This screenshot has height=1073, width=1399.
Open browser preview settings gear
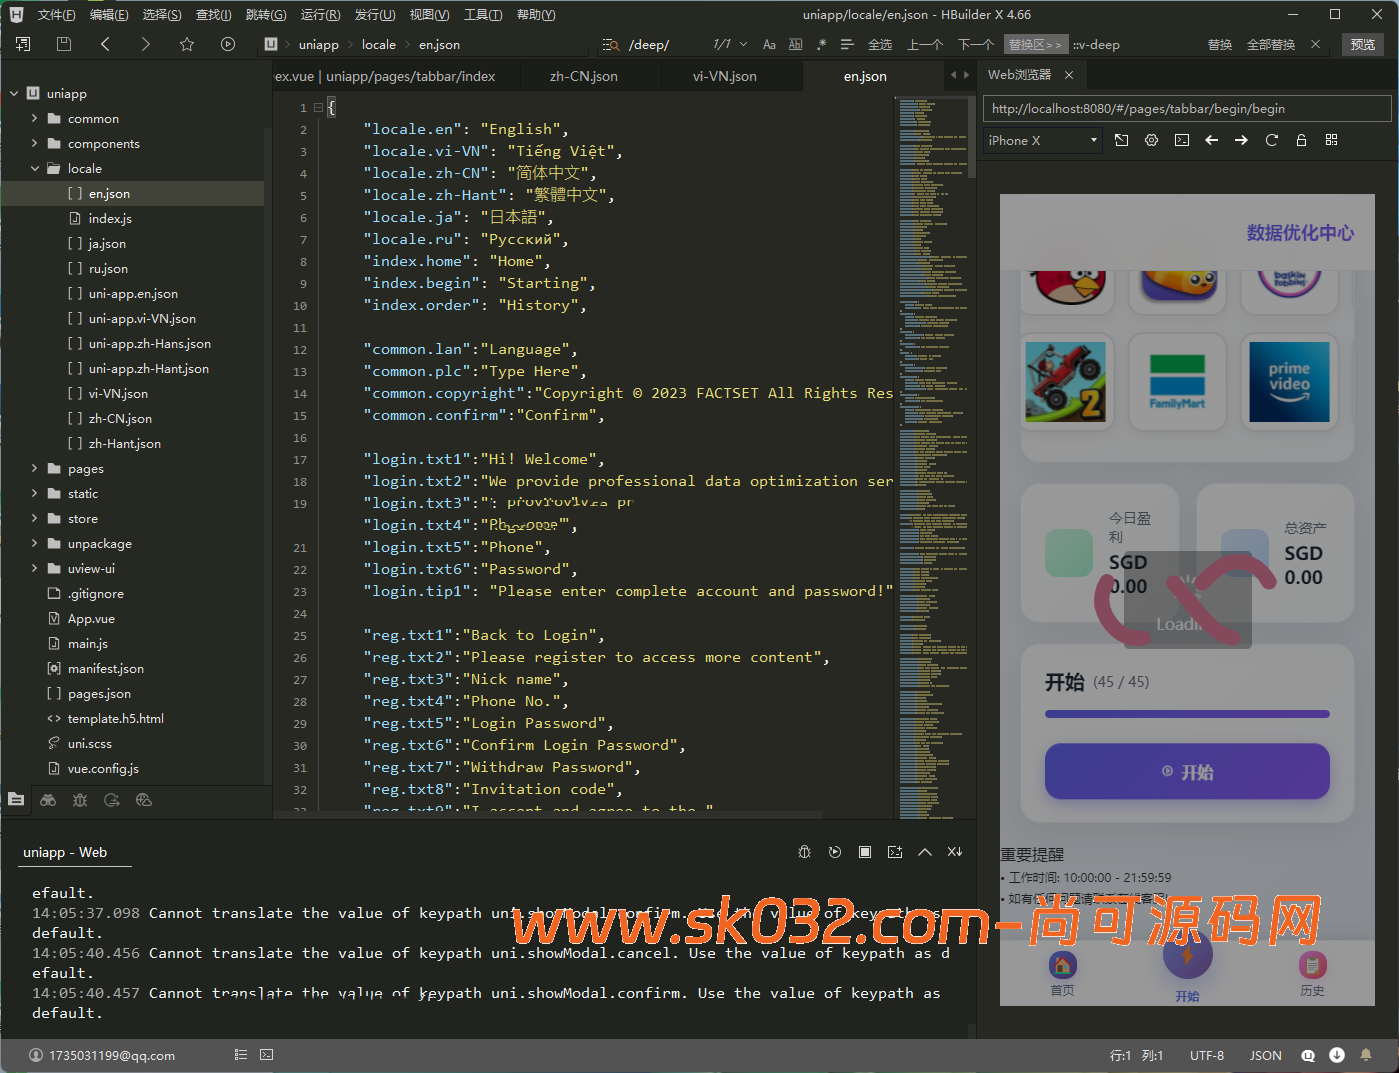coord(1151,140)
